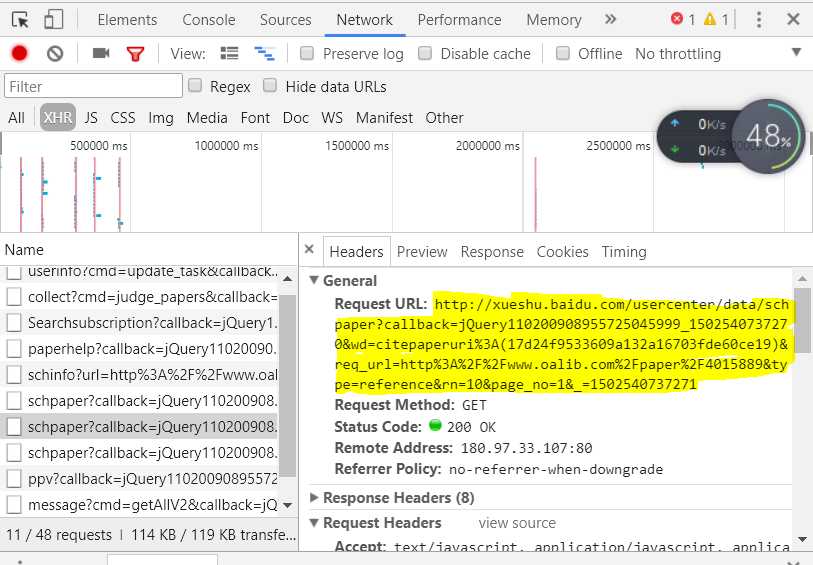This screenshot has width=813, height=565.
Task: Stop recording with the red record button
Action: tap(20, 53)
